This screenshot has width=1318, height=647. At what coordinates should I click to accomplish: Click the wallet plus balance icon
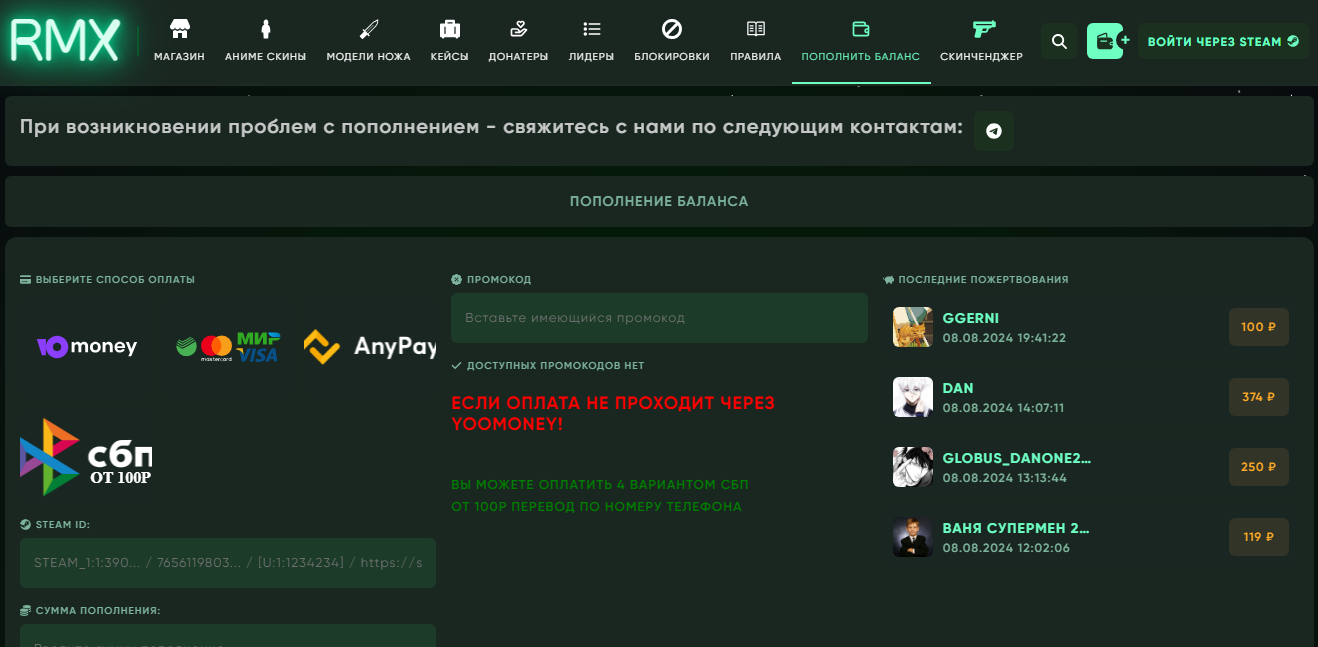click(1108, 42)
